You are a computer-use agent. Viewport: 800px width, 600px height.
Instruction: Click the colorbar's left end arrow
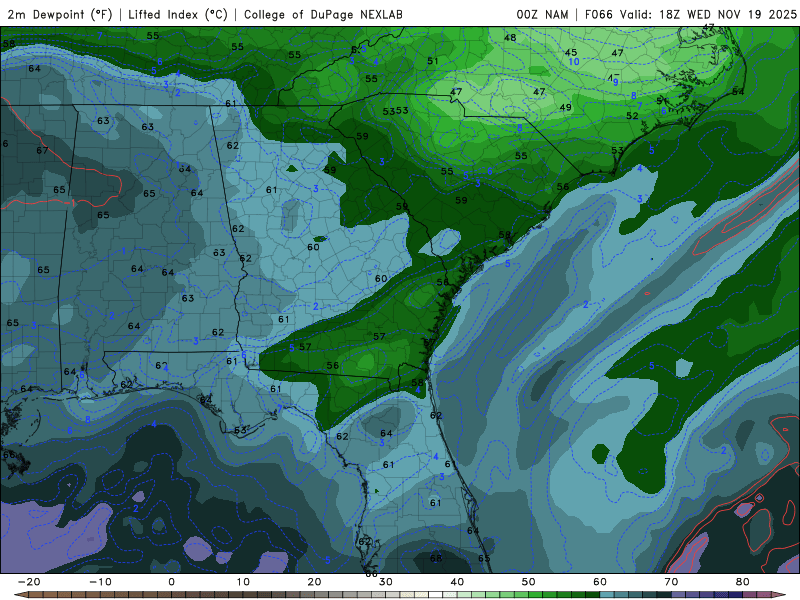click(21, 595)
